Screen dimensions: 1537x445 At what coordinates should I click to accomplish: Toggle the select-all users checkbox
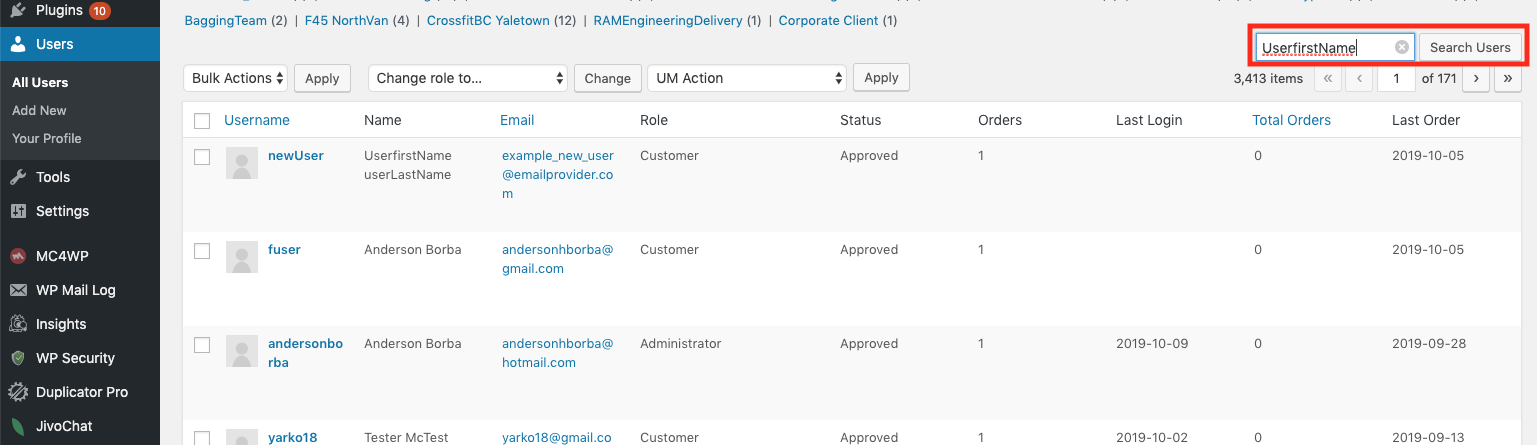(202, 121)
